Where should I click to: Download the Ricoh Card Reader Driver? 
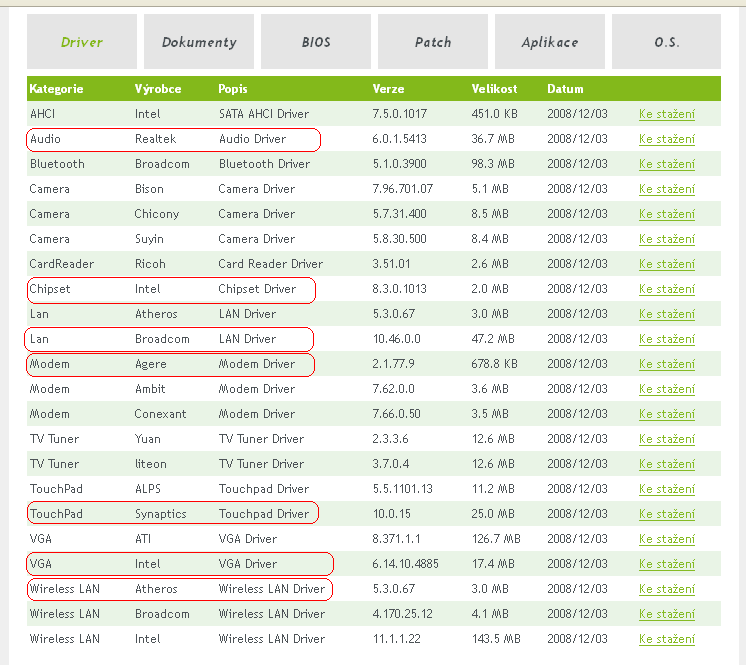tap(667, 264)
